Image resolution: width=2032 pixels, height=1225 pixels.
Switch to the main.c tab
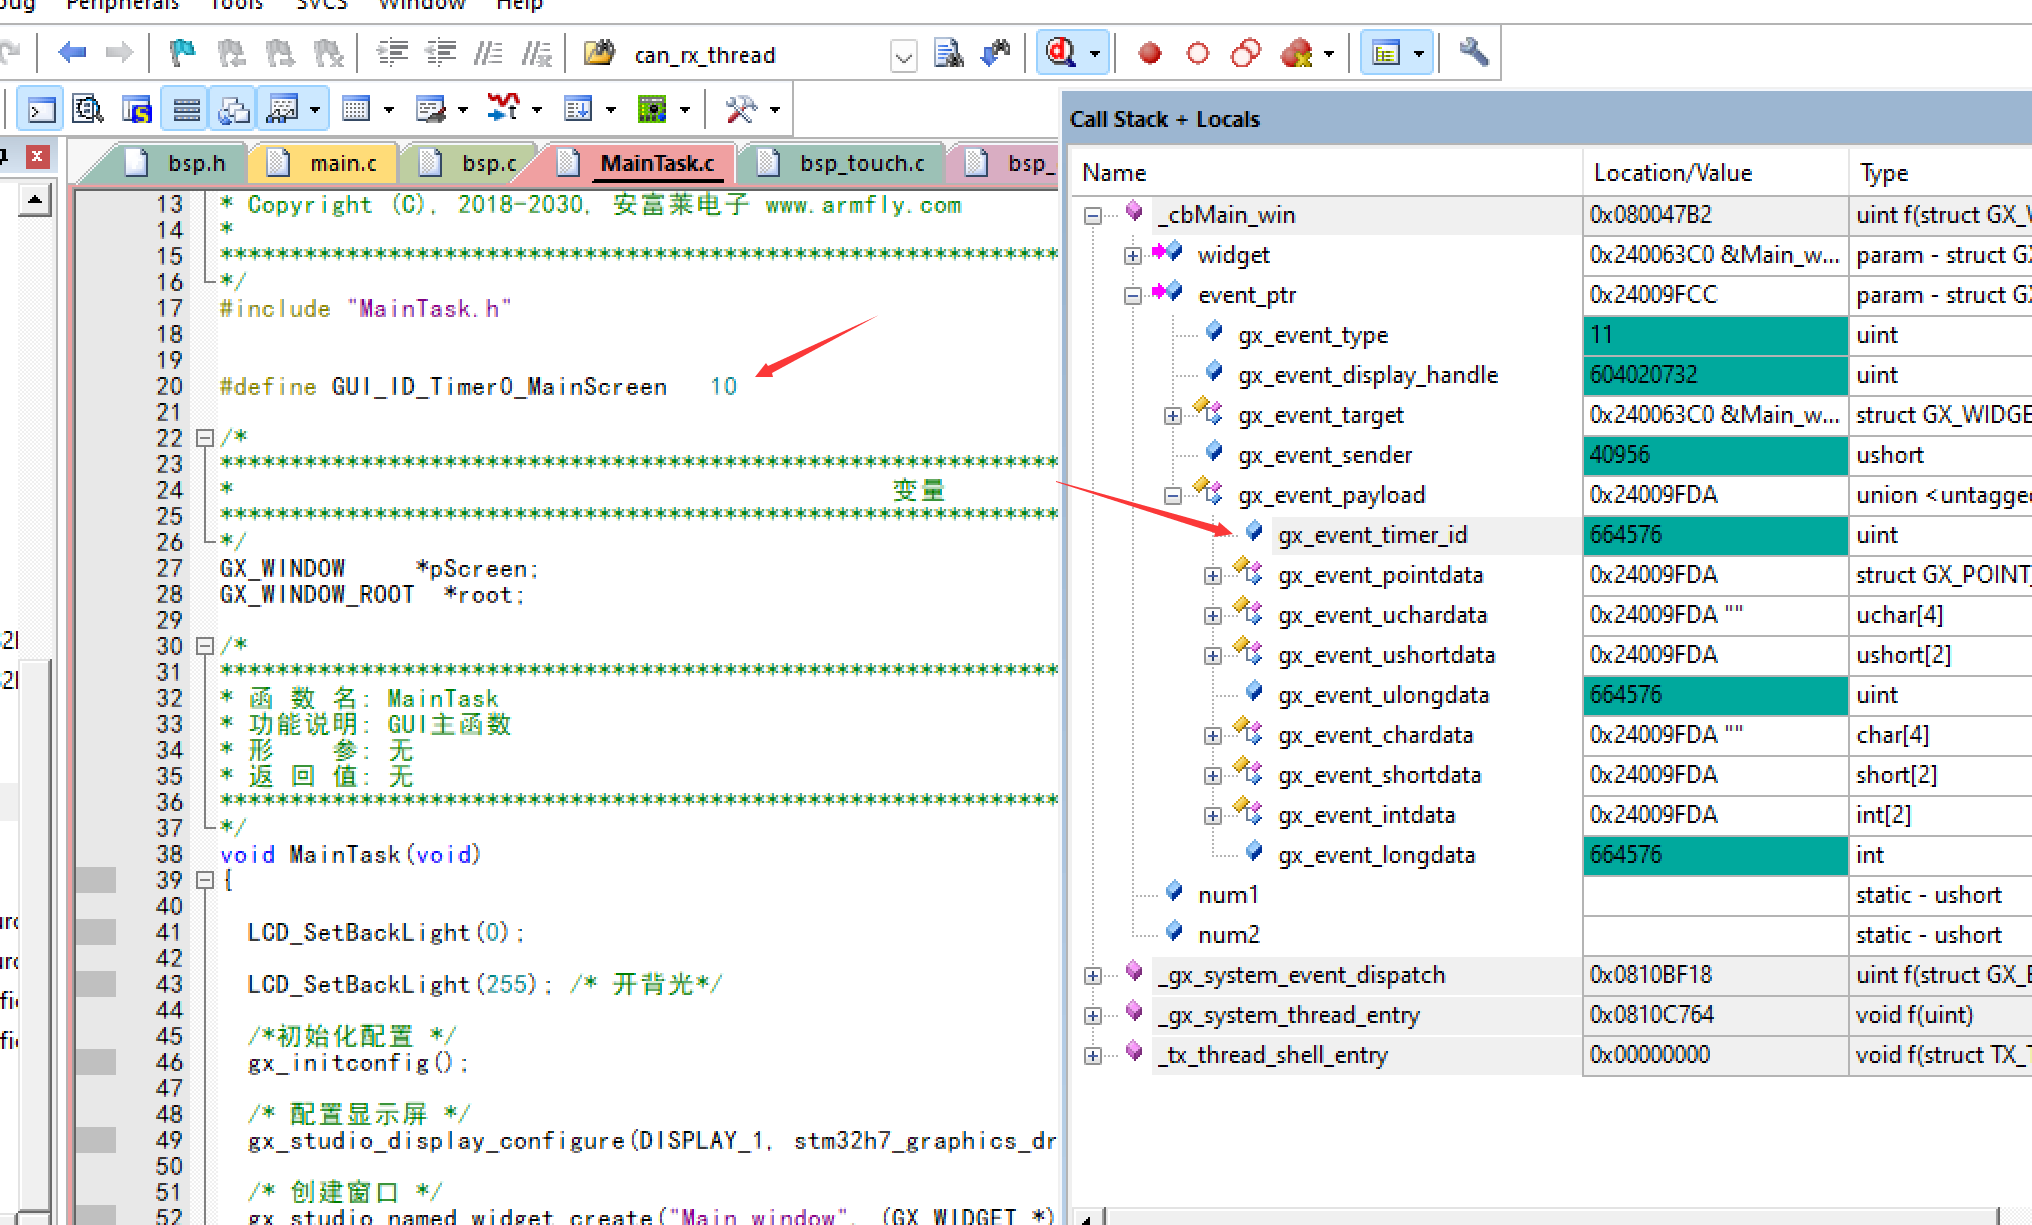click(x=323, y=163)
